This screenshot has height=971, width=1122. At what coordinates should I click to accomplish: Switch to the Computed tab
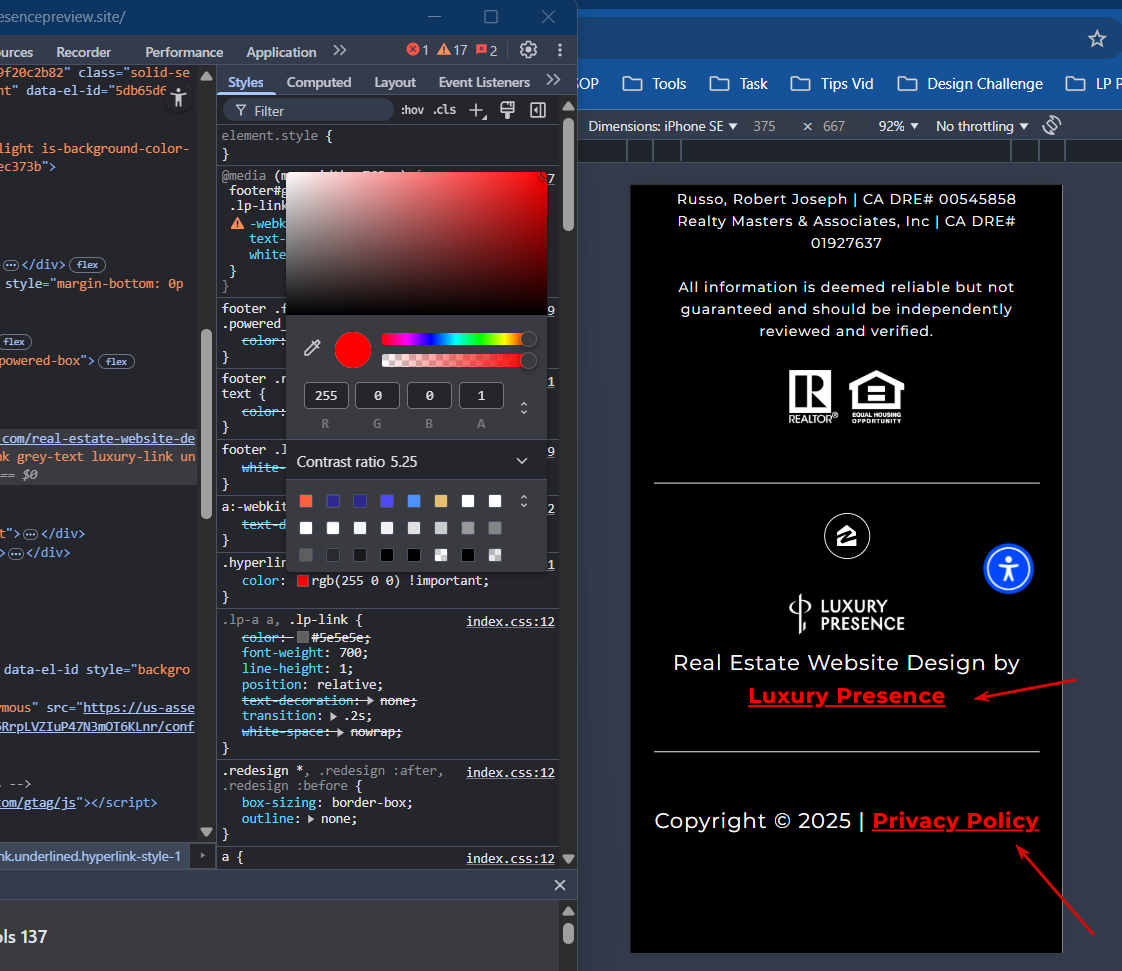tap(319, 82)
